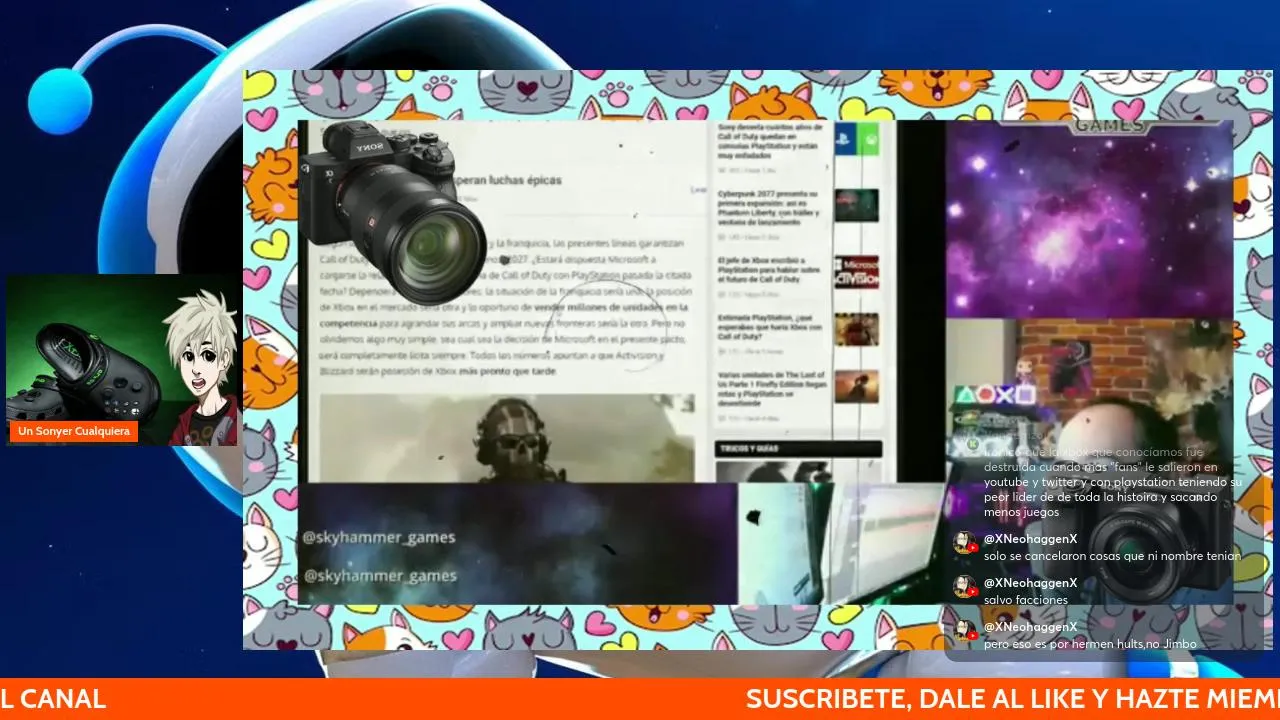This screenshot has height=720, width=1280.
Task: Open The Last of Us Firefly Edition thumbnail
Action: [x=857, y=387]
